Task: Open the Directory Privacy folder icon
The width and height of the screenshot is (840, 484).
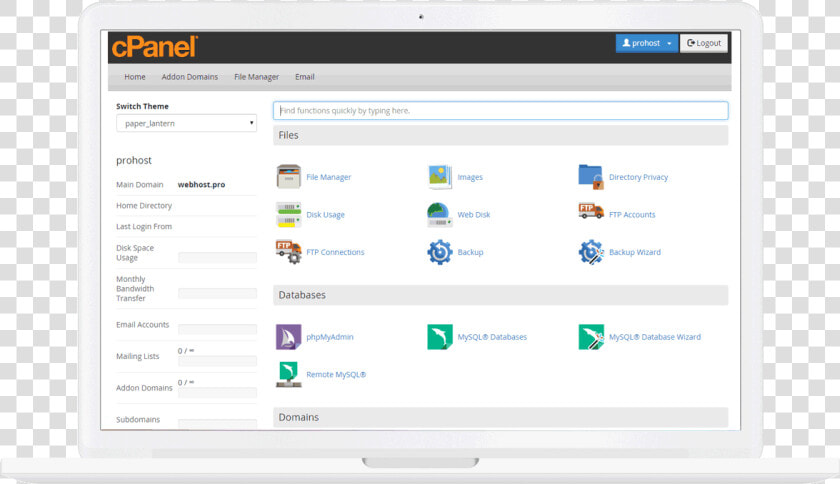Action: (x=591, y=176)
